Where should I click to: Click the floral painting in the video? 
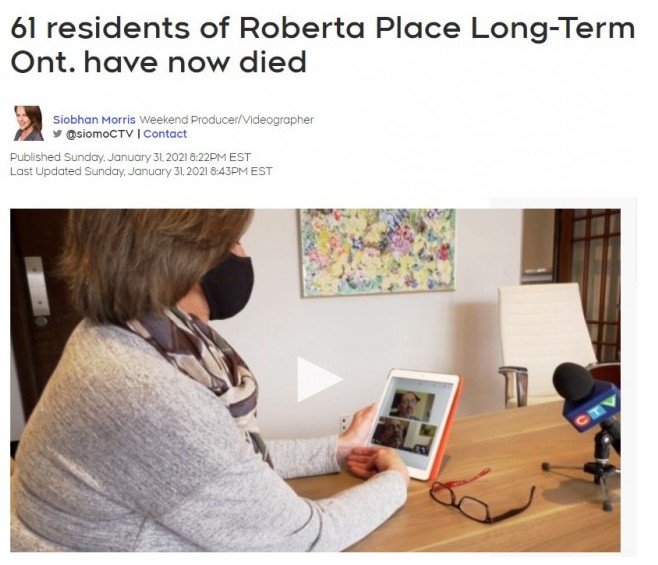pos(377,252)
